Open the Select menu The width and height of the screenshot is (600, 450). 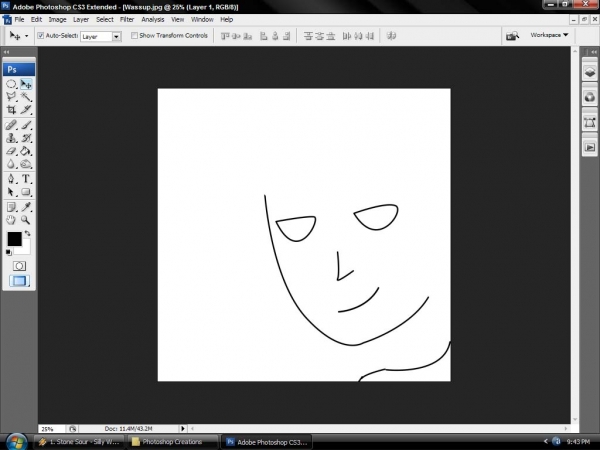[104, 20]
